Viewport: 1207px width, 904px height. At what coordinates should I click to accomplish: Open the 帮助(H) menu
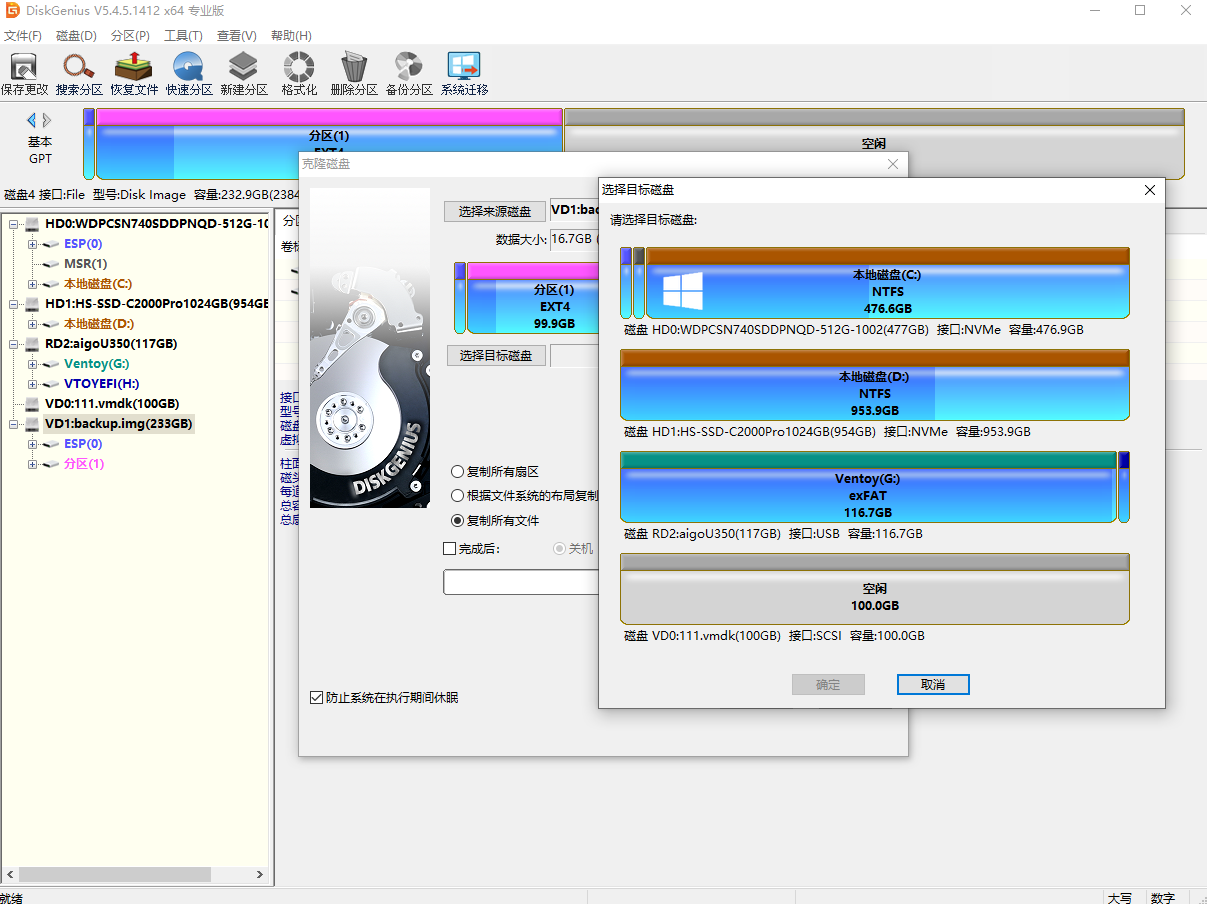click(x=291, y=35)
